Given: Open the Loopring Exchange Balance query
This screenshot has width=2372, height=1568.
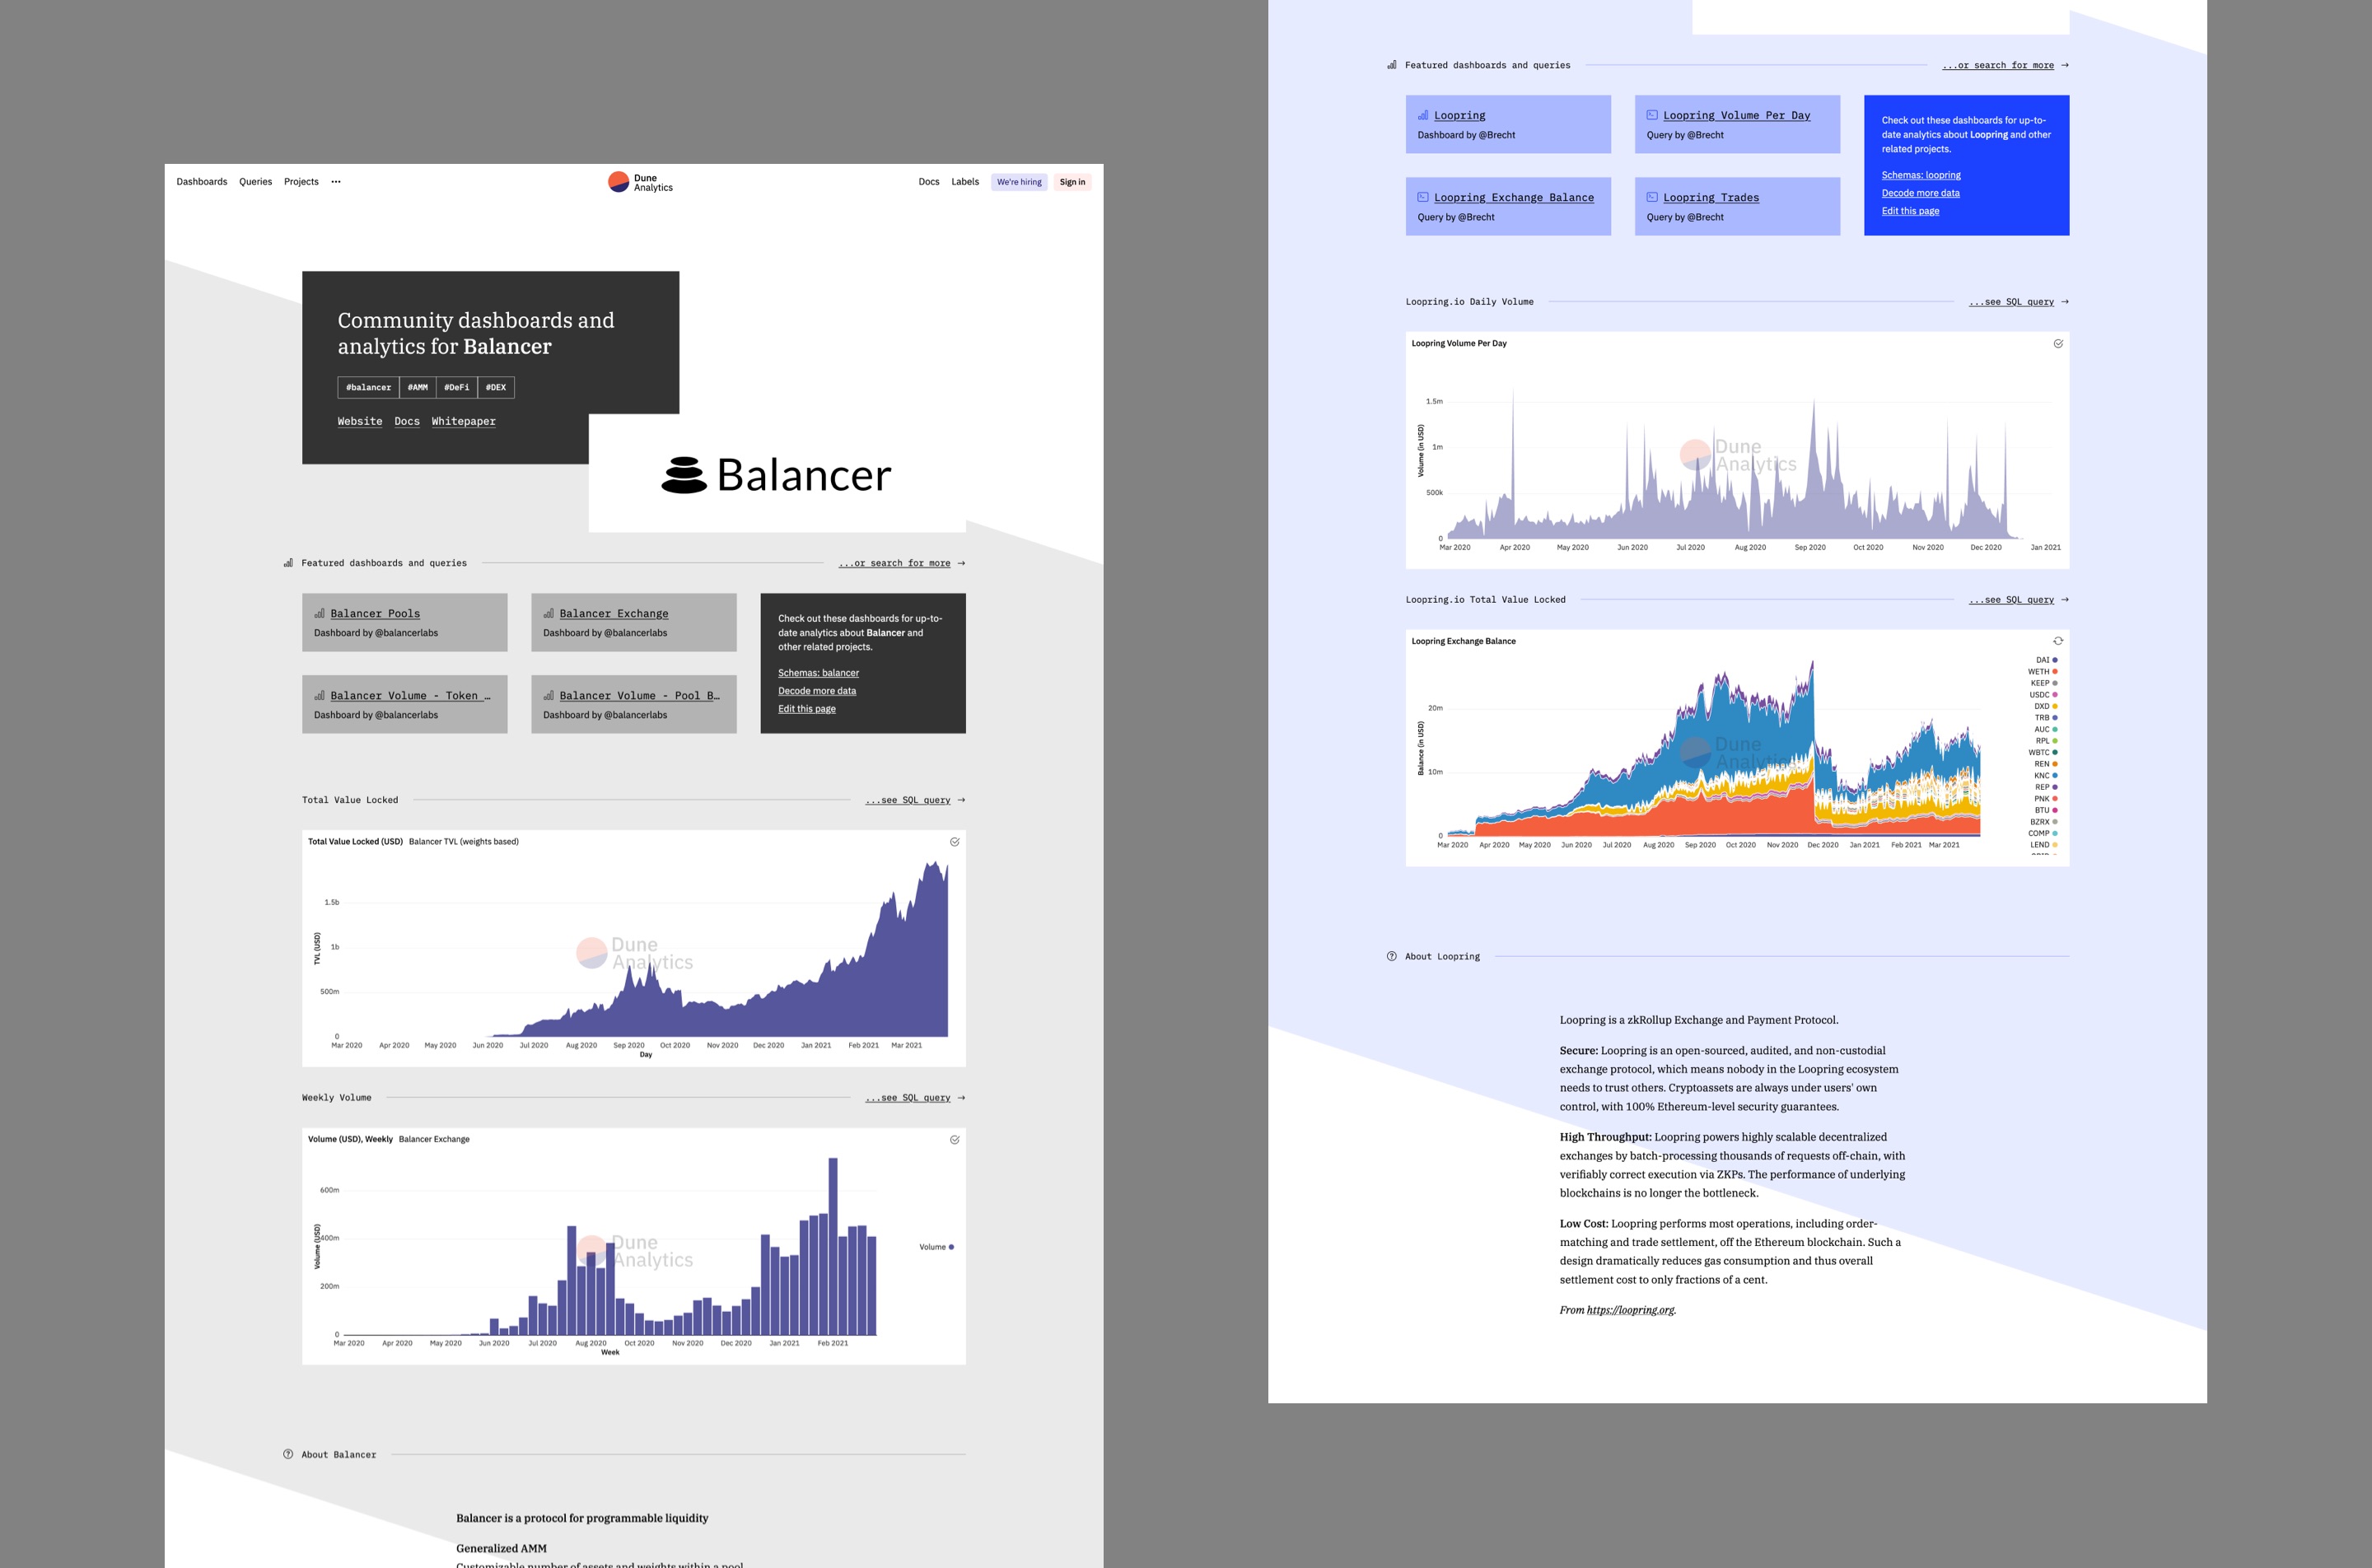Looking at the screenshot, I should point(1508,206).
